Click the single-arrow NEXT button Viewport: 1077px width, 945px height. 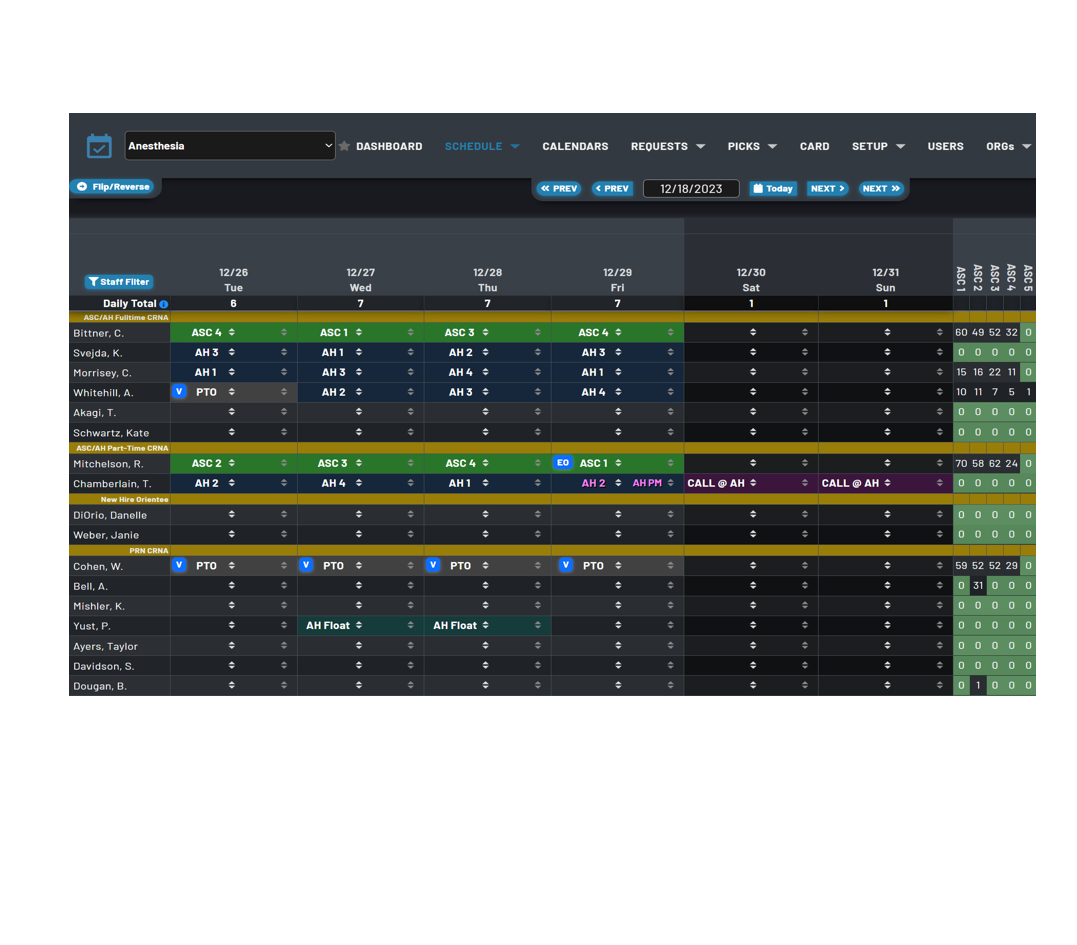click(827, 188)
